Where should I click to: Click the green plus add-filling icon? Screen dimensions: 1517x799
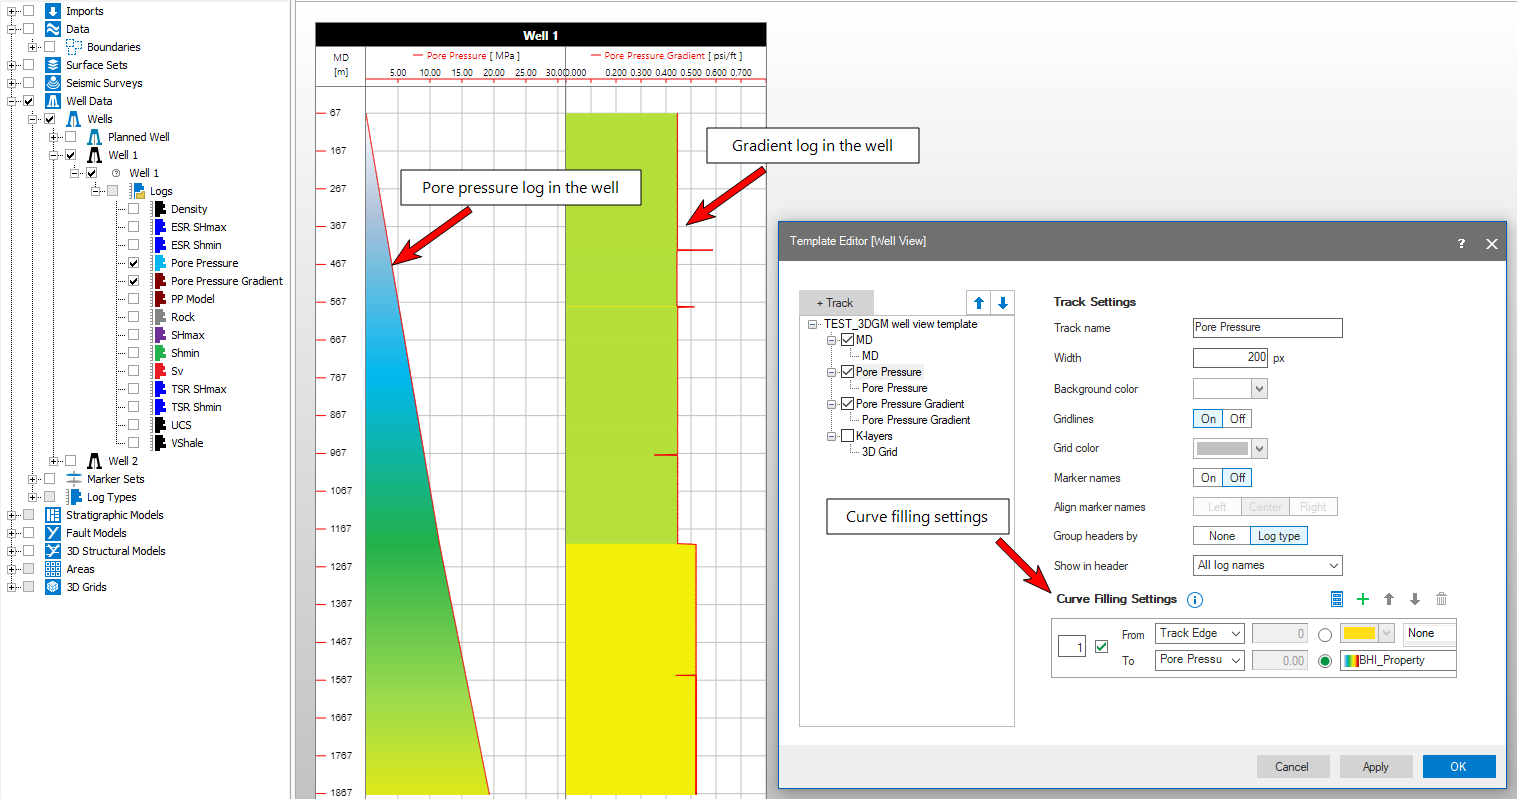click(1362, 599)
